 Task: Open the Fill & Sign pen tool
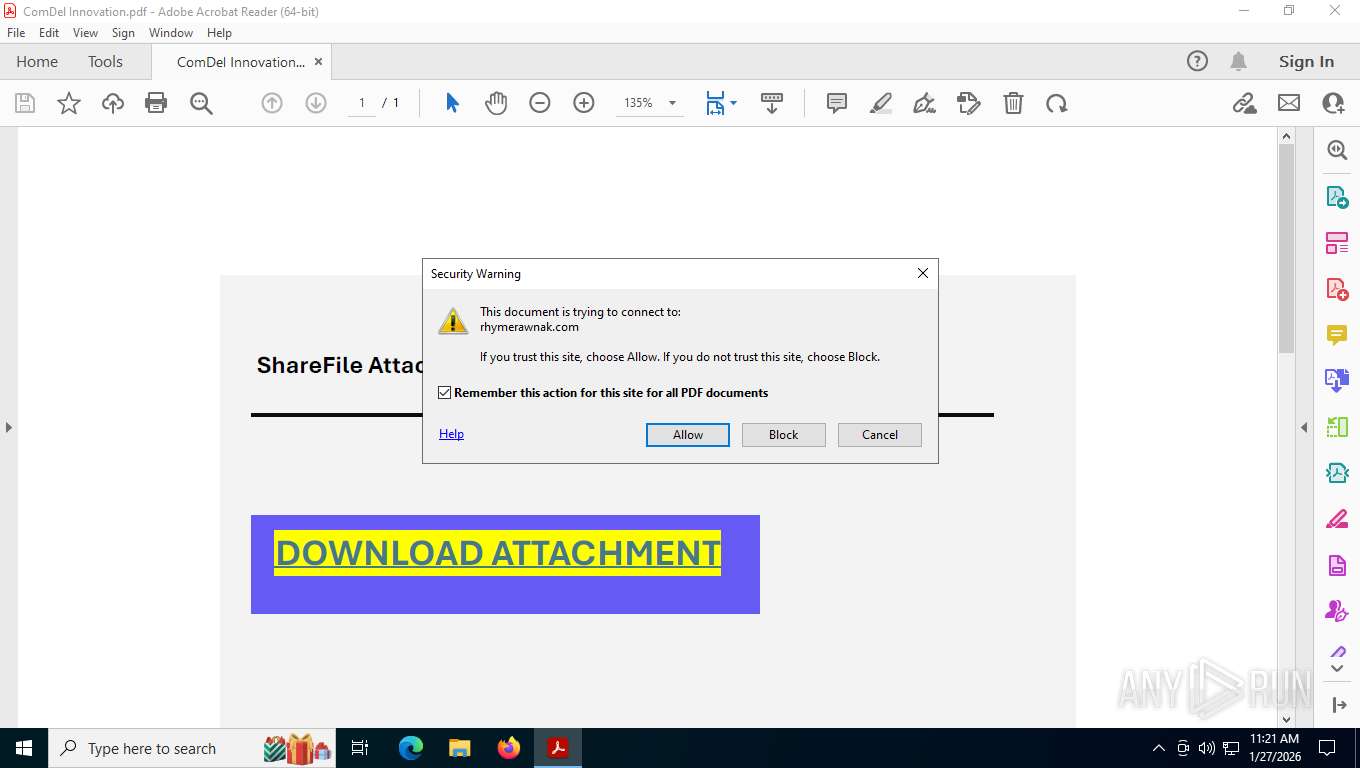(925, 103)
